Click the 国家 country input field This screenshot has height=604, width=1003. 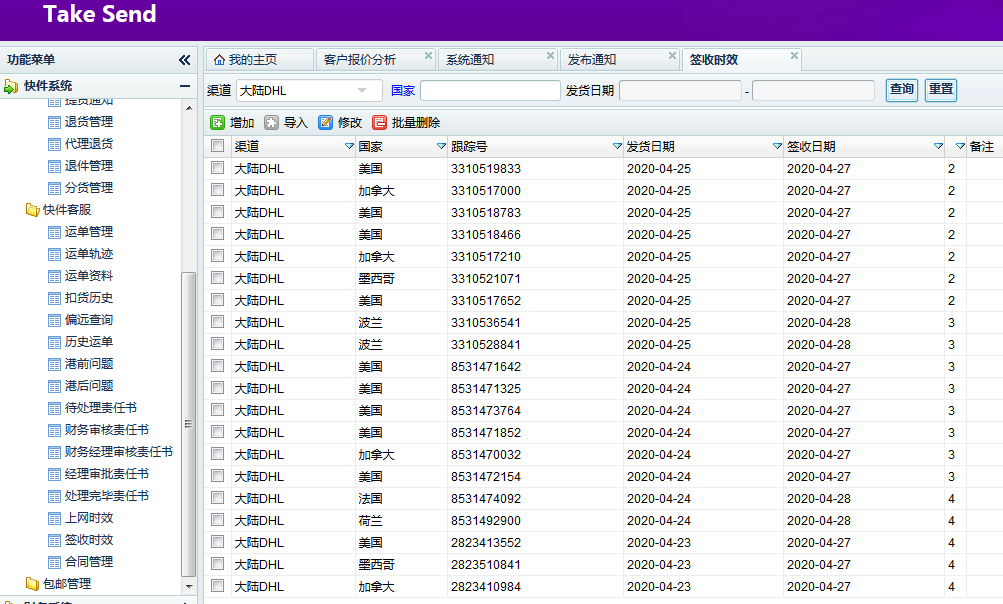point(490,91)
